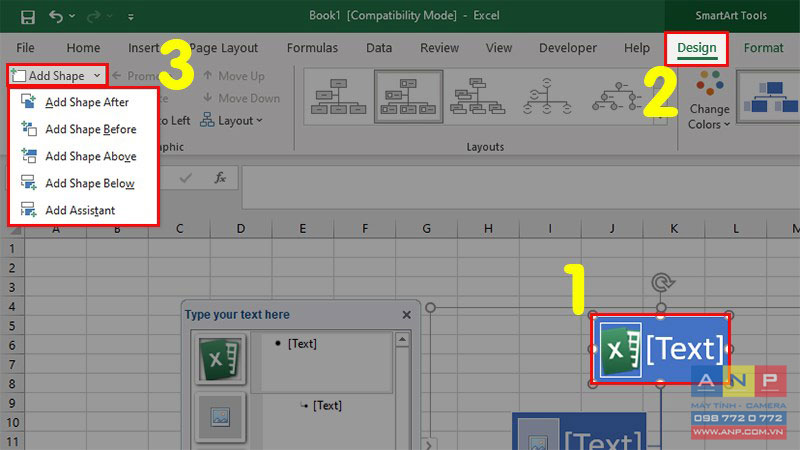800x450 pixels.
Task: Click the Save icon in title bar
Action: click(x=28, y=17)
